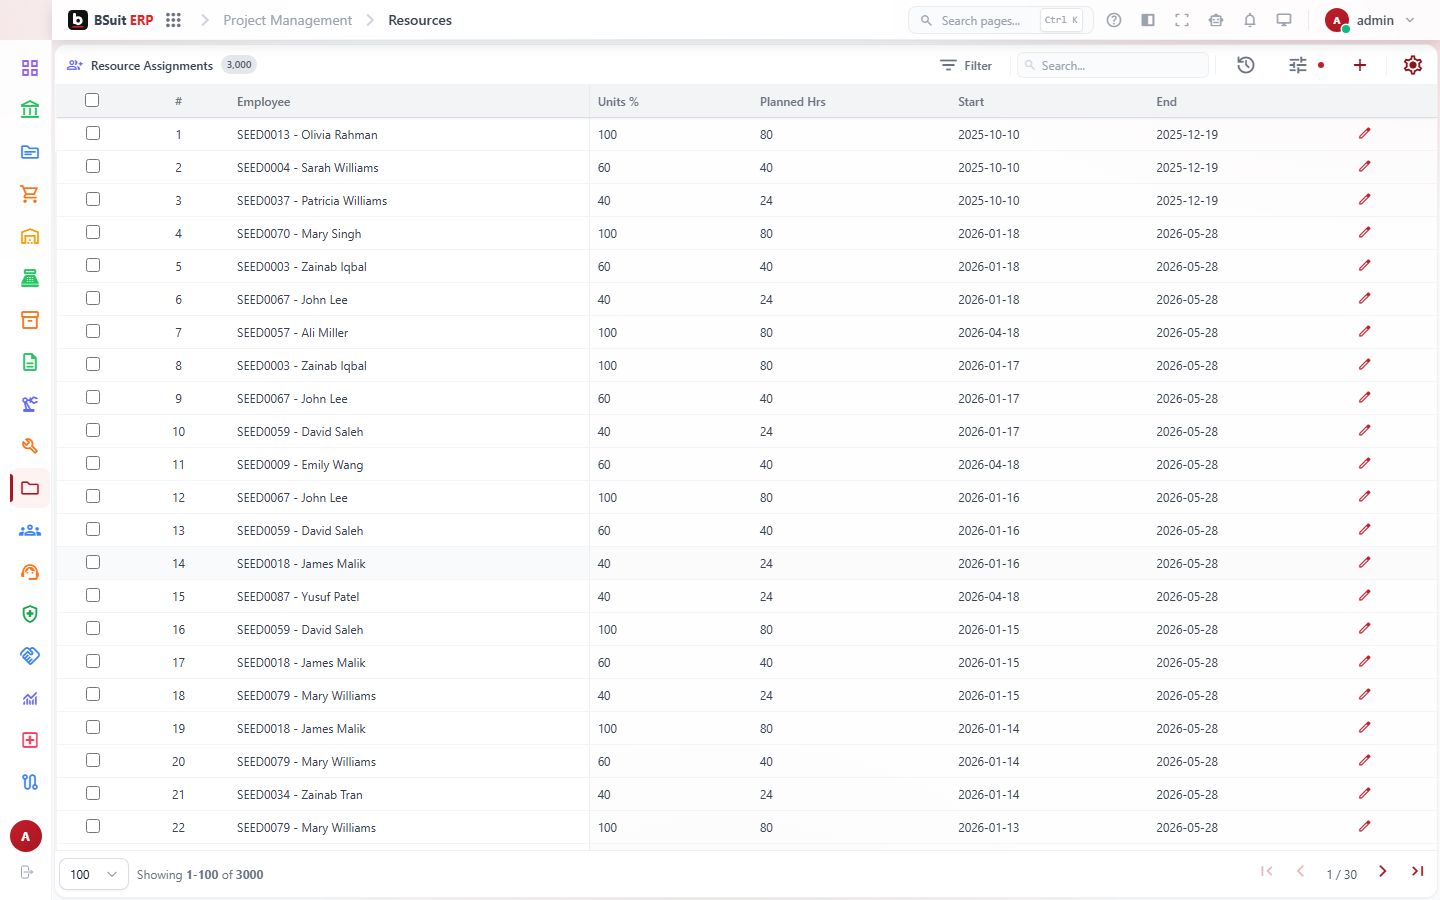Viewport: 1440px width, 900px height.
Task: Add a new resource assignment with plus
Action: point(1360,65)
